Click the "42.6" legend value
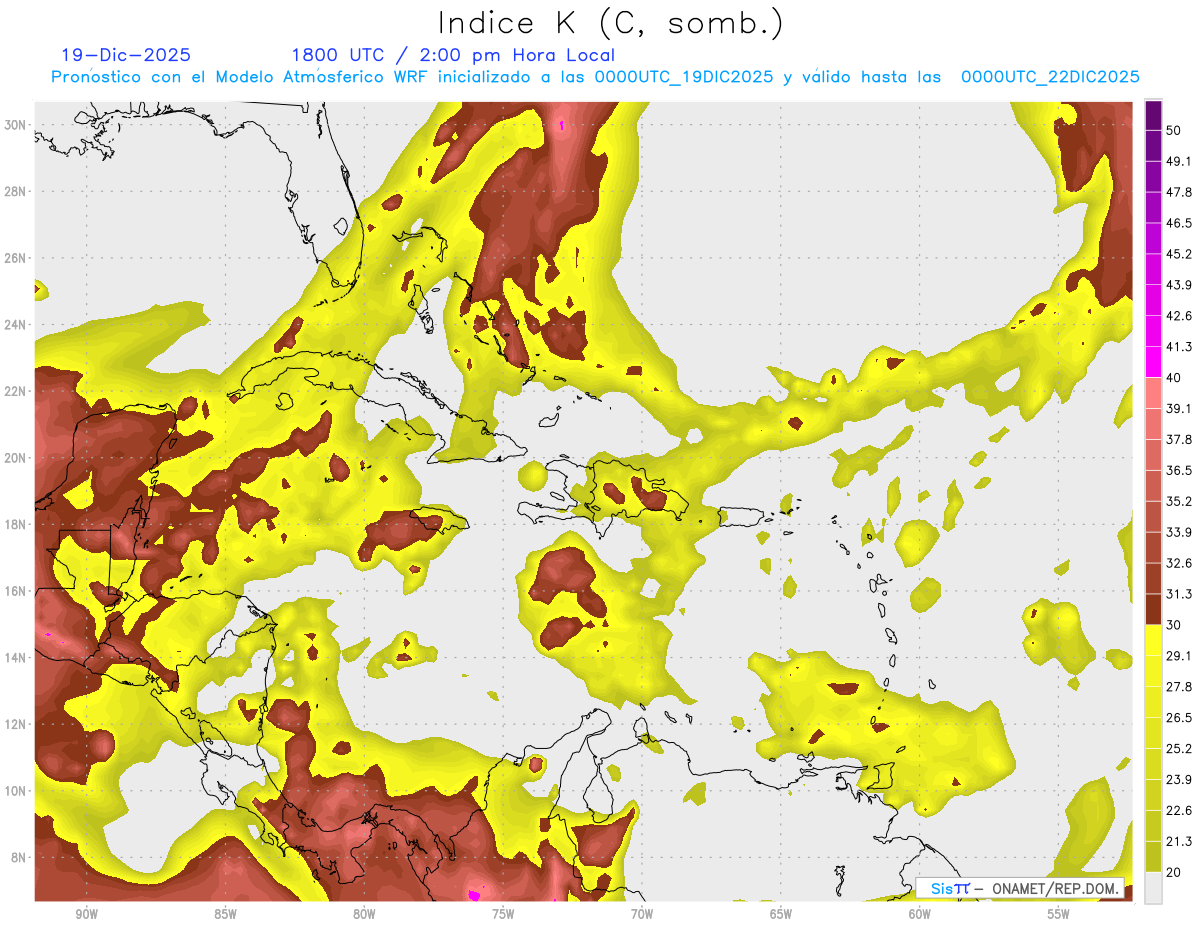The image size is (1200, 927). (1178, 316)
